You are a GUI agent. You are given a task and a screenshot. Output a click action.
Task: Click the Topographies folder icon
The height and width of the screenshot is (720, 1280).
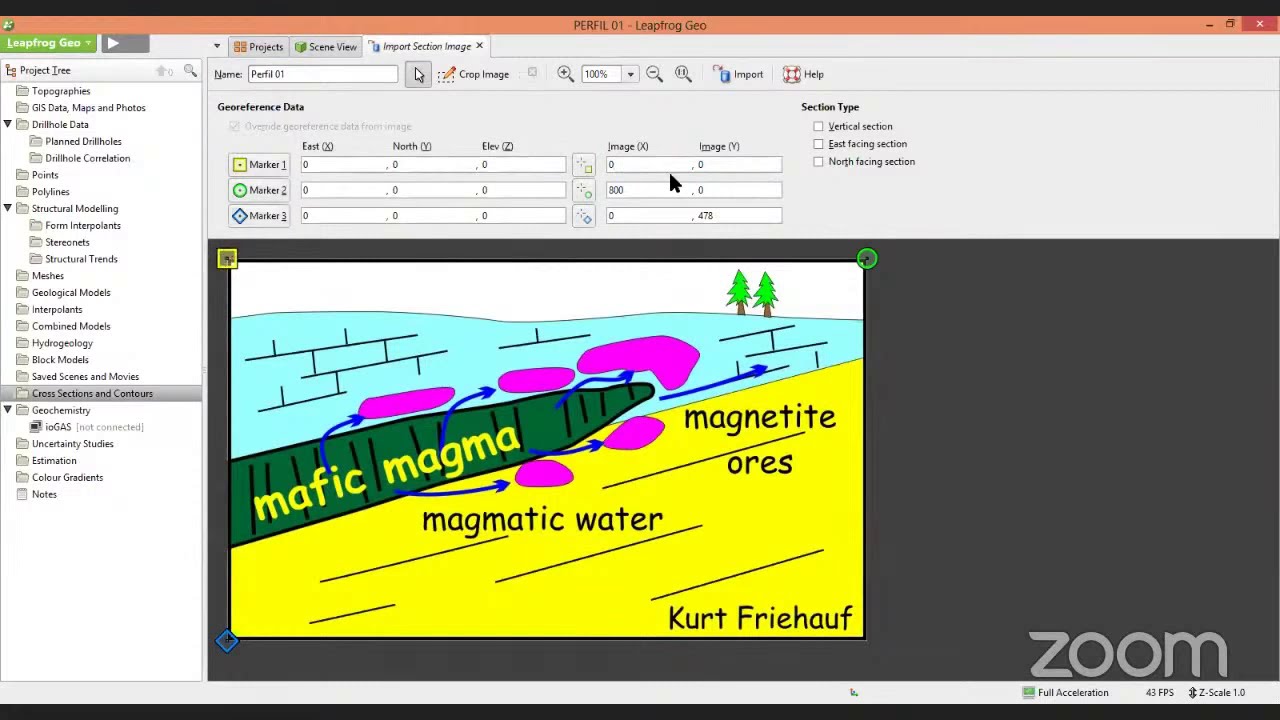point(22,91)
